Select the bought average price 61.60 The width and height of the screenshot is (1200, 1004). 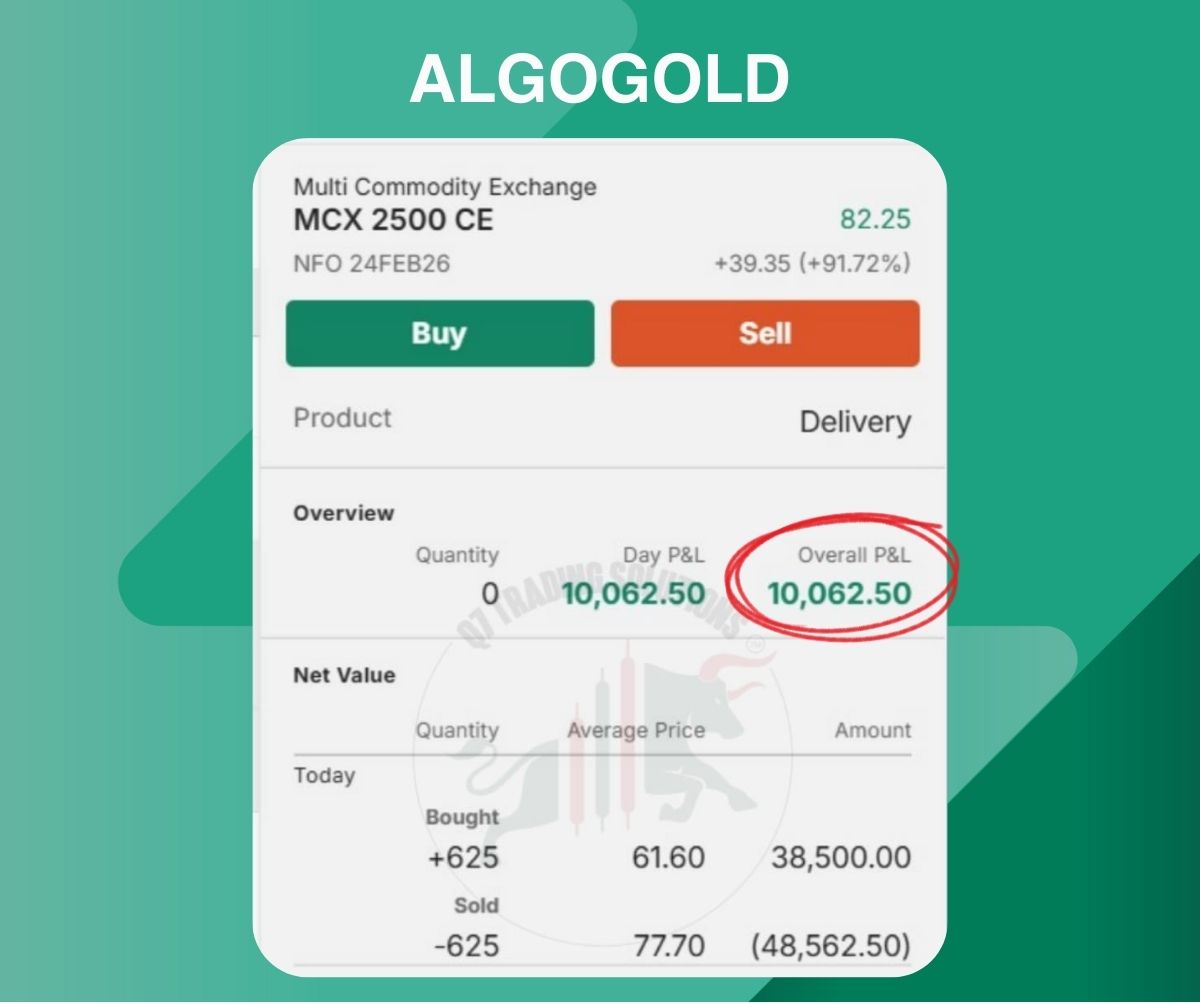(x=668, y=858)
